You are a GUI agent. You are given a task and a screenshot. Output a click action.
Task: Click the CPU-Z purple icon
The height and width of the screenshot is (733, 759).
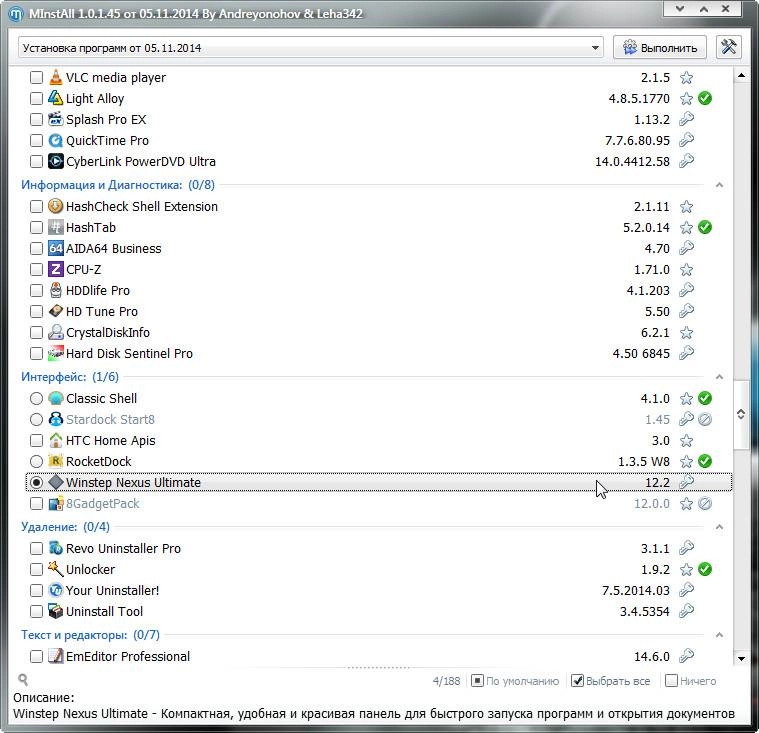pyautogui.click(x=56, y=270)
